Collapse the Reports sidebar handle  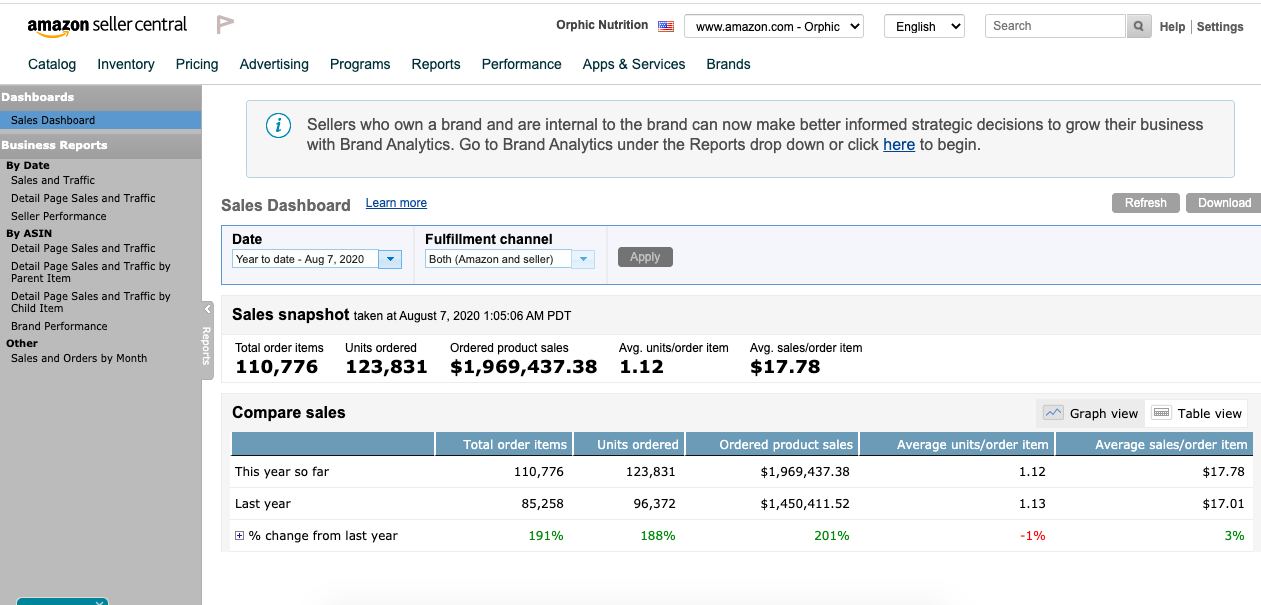pyautogui.click(x=208, y=340)
